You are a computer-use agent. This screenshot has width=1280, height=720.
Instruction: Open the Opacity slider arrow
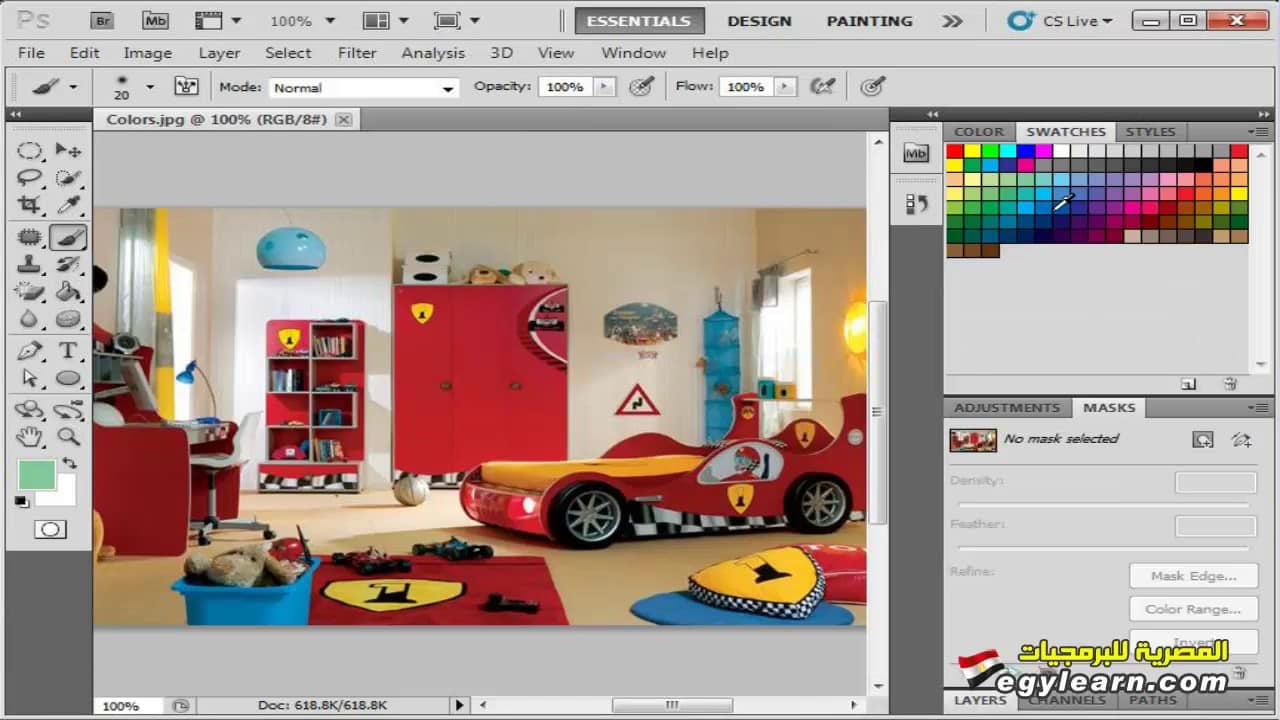[604, 87]
